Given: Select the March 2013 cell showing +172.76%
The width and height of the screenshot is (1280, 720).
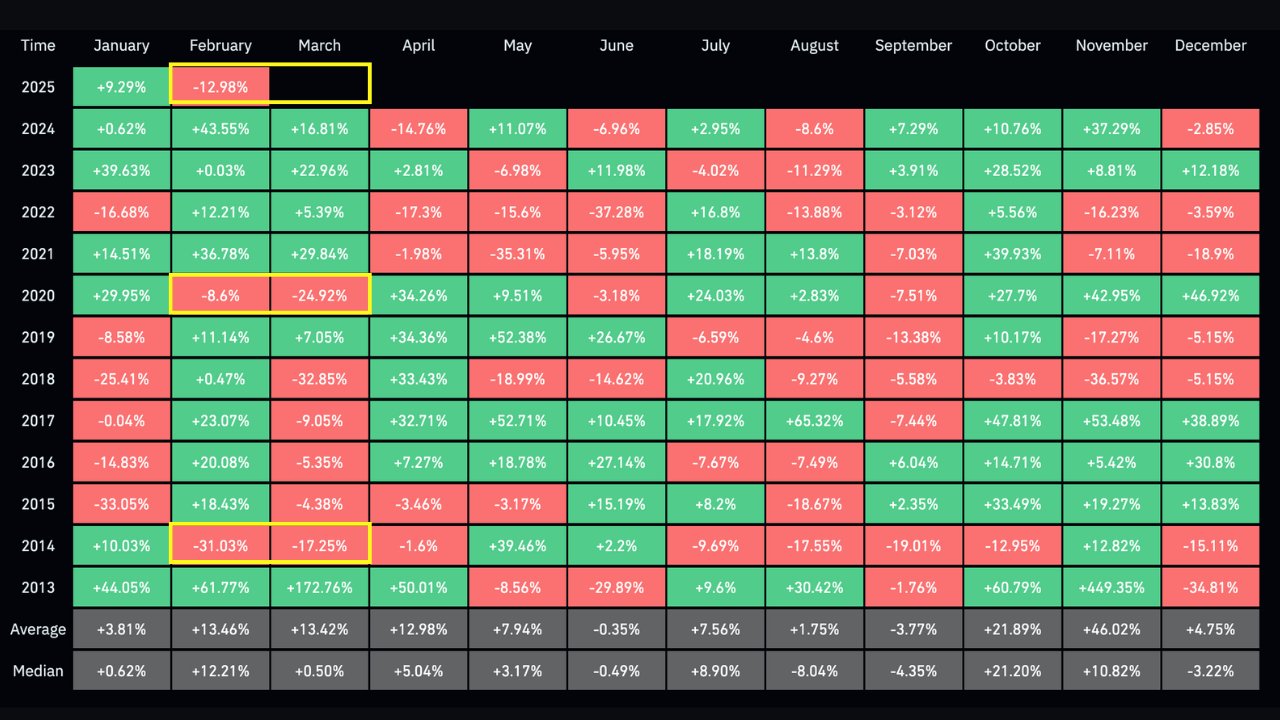Looking at the screenshot, I should pos(319,588).
